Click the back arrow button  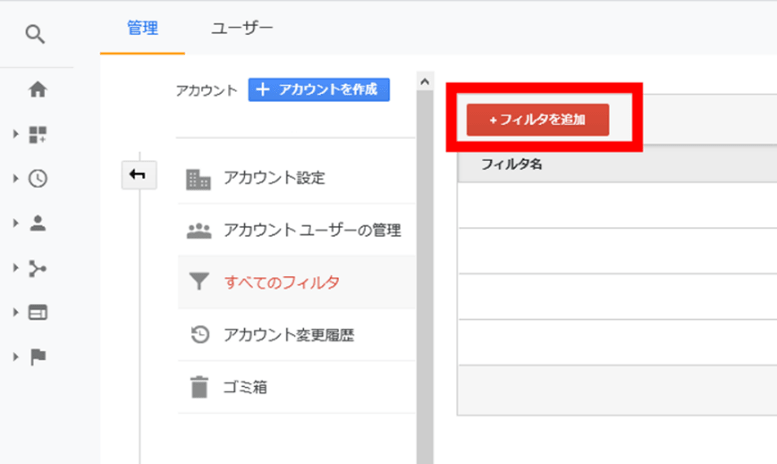[139, 175]
